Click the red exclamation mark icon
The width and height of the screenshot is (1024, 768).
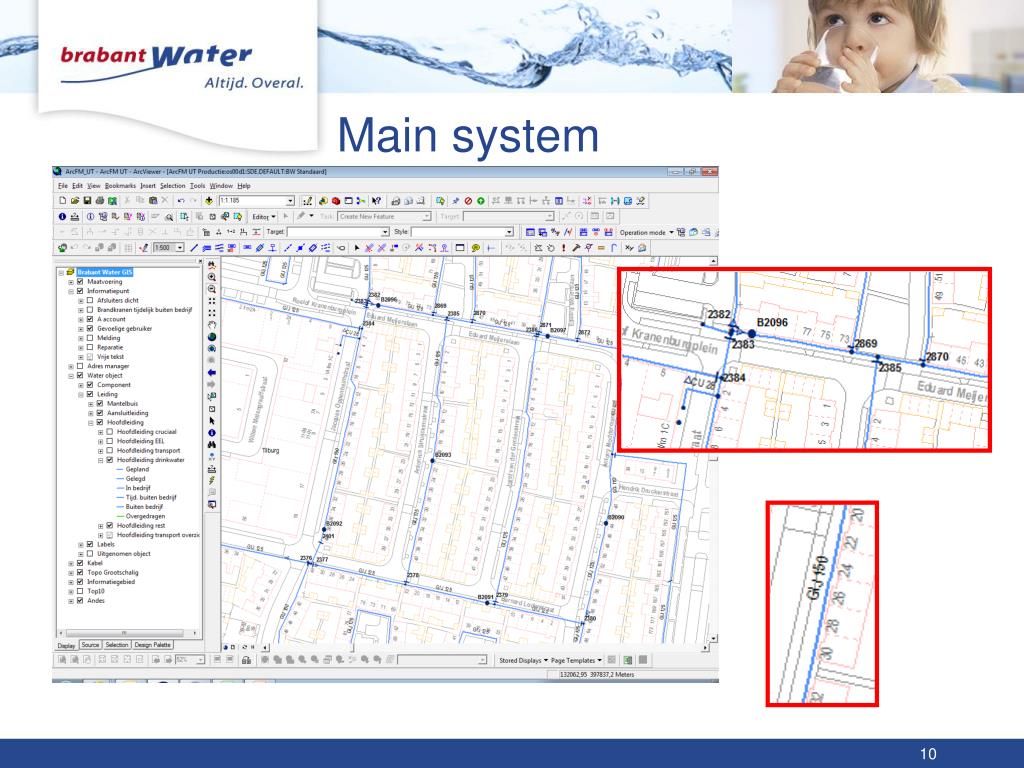(x=564, y=248)
